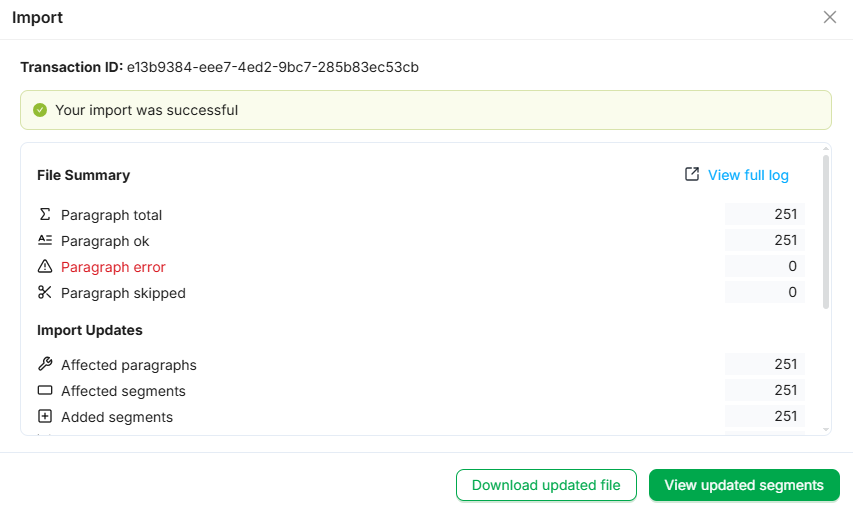
Task: Click the Paragraph skipped count value 0
Action: (792, 292)
